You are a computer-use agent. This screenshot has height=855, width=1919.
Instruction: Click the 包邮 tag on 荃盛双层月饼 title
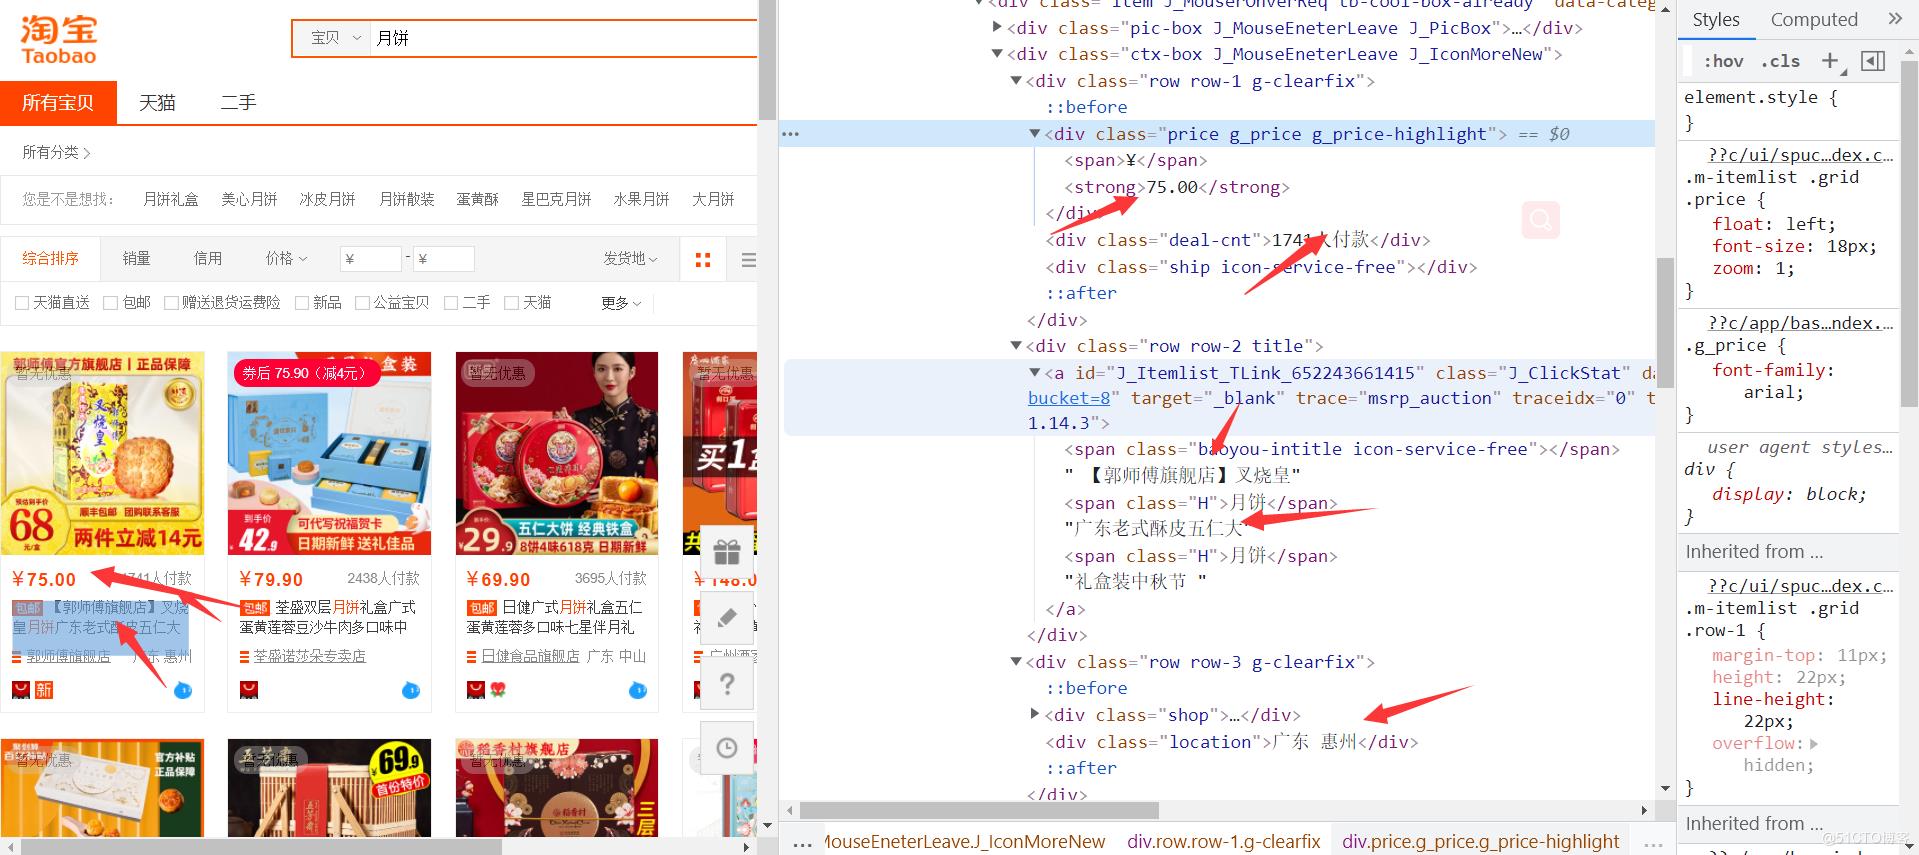pyautogui.click(x=255, y=607)
